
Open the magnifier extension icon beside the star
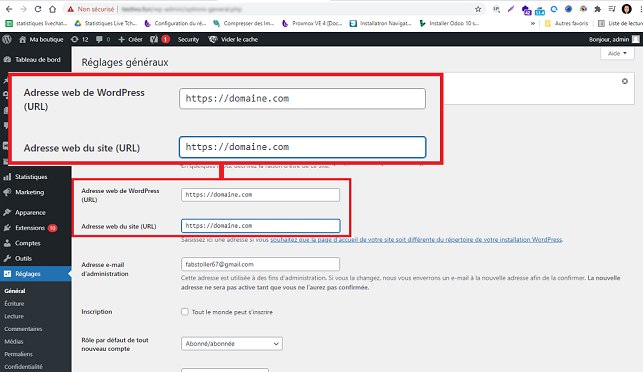coord(496,9)
